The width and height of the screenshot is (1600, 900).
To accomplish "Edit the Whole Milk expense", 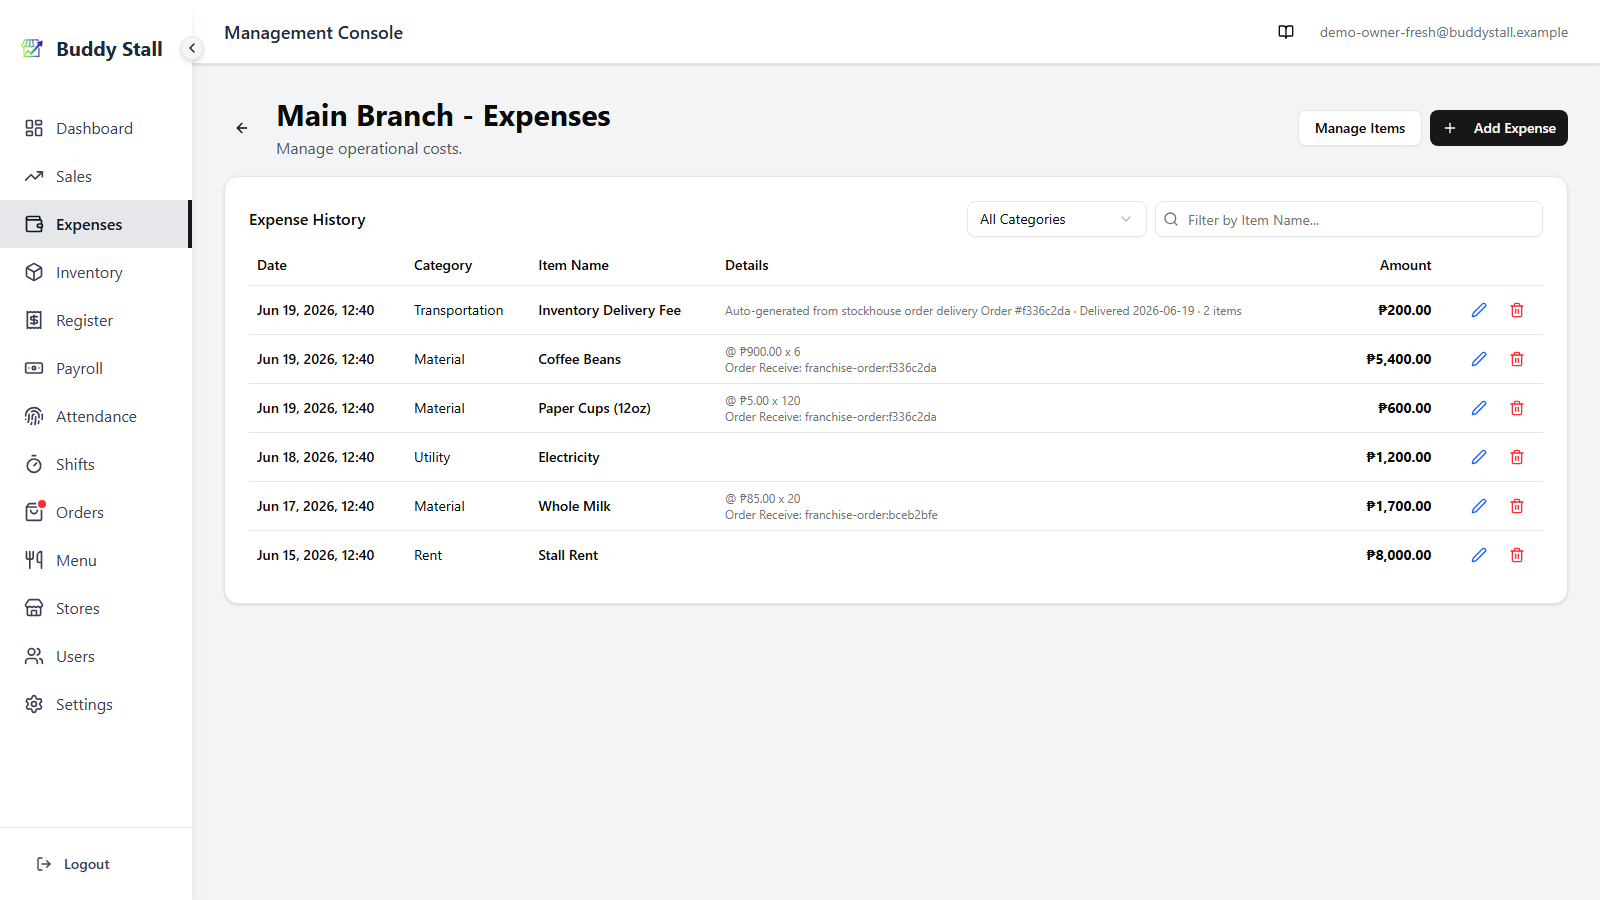I will [1479, 506].
